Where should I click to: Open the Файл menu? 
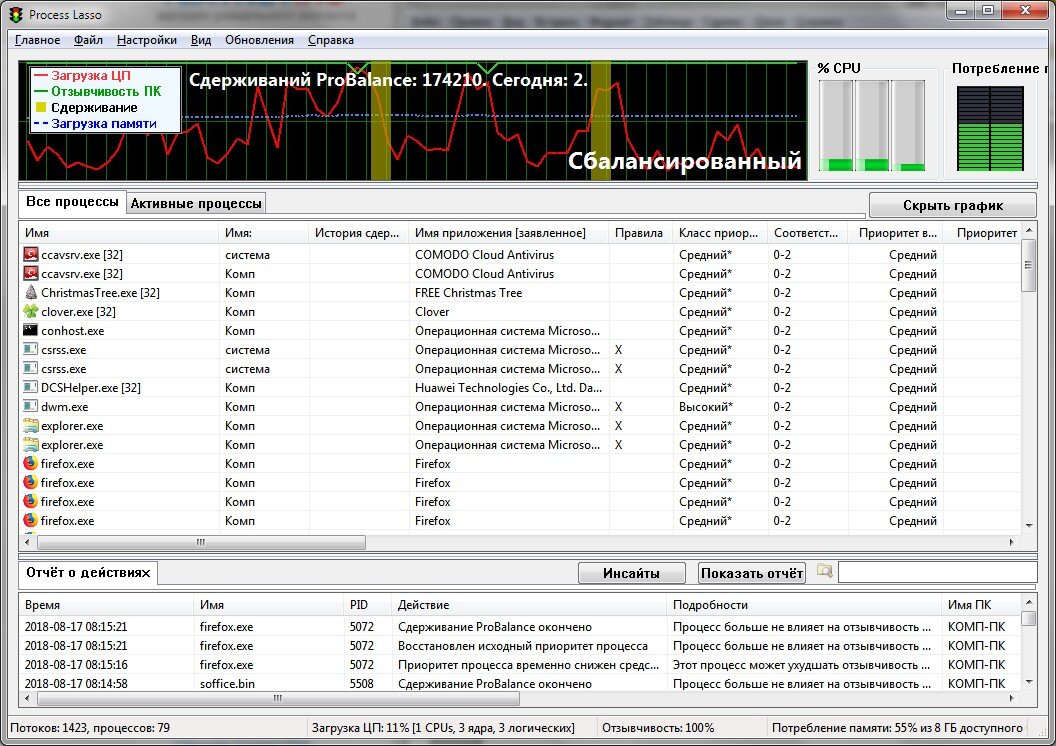pyautogui.click(x=88, y=40)
